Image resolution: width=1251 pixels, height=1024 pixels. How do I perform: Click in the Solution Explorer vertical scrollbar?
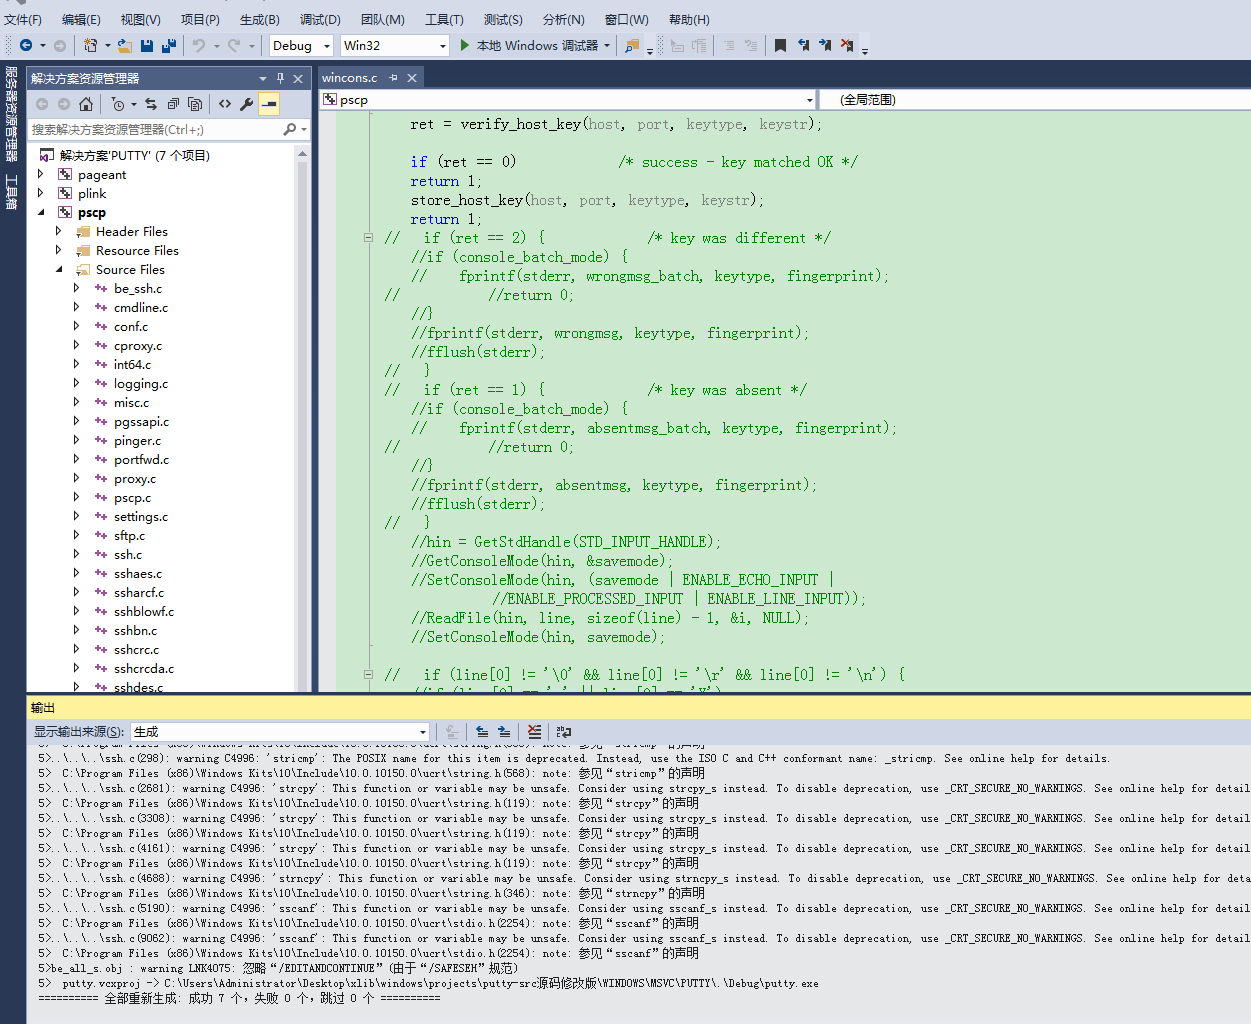pyautogui.click(x=303, y=420)
